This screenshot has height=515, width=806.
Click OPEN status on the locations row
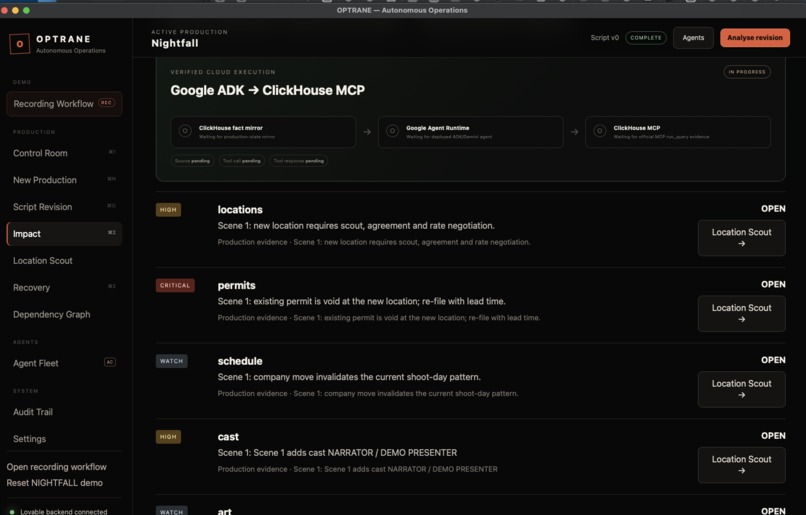773,209
